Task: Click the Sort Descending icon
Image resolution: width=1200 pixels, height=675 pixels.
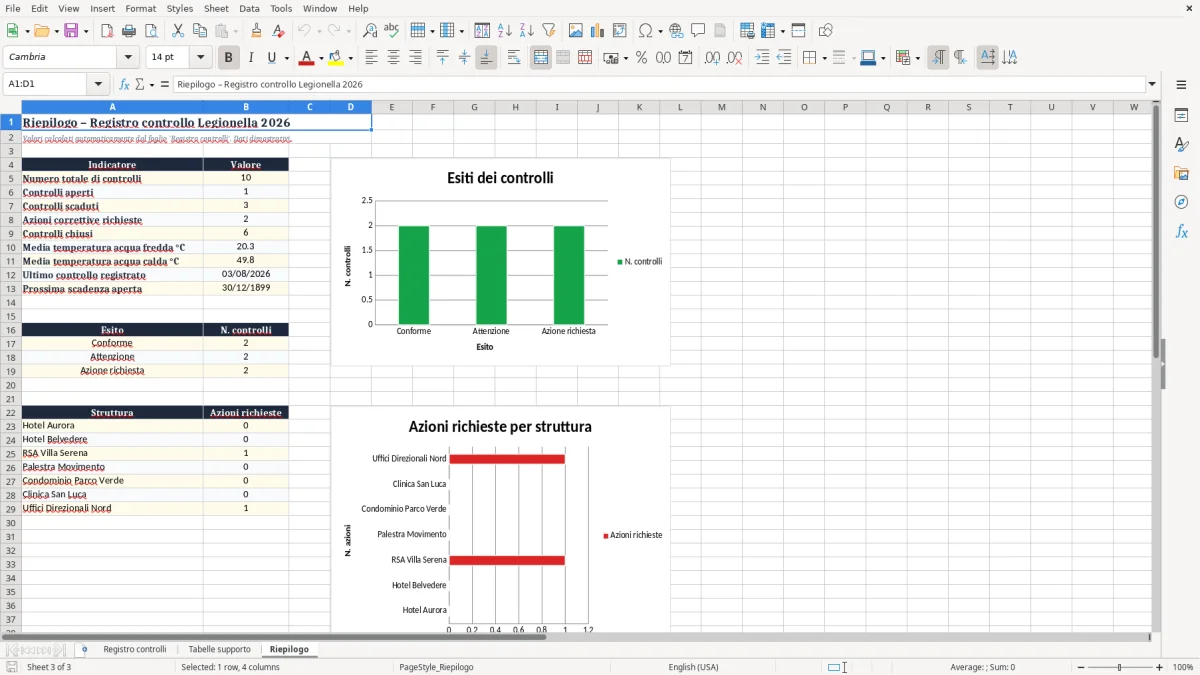Action: coord(527,31)
